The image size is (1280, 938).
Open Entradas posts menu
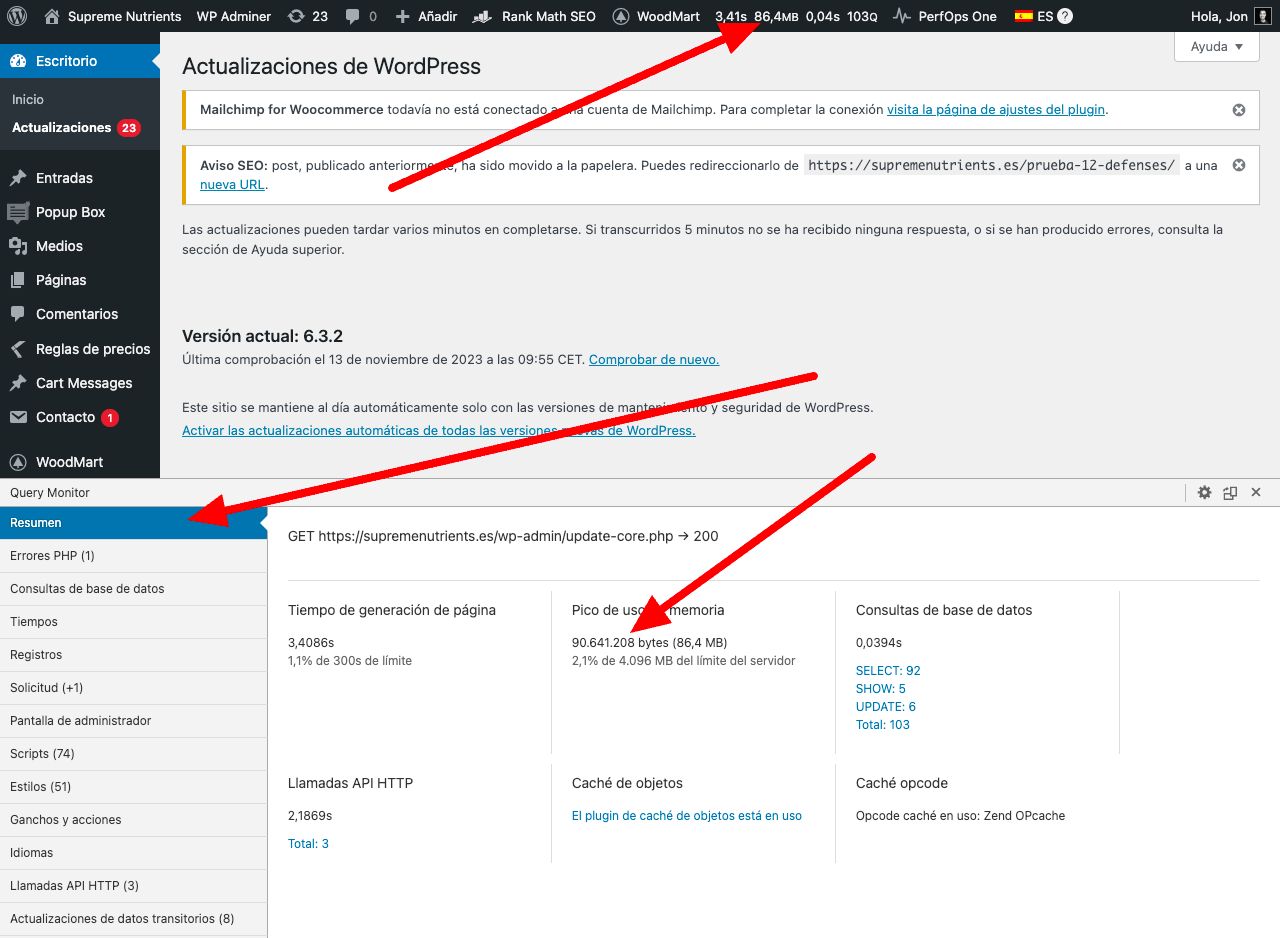coord(80,178)
